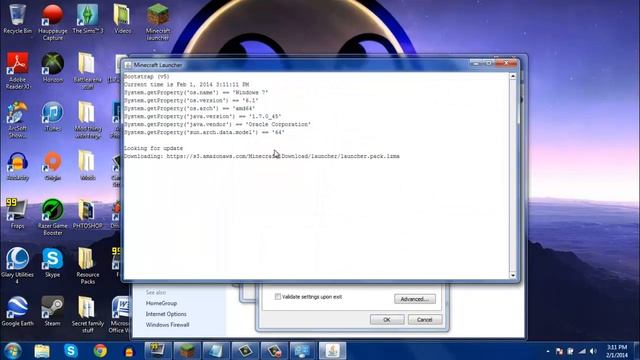This screenshot has width=640, height=360.
Task: Enable Validate settings upon exit checkbox
Action: pyautogui.click(x=278, y=297)
